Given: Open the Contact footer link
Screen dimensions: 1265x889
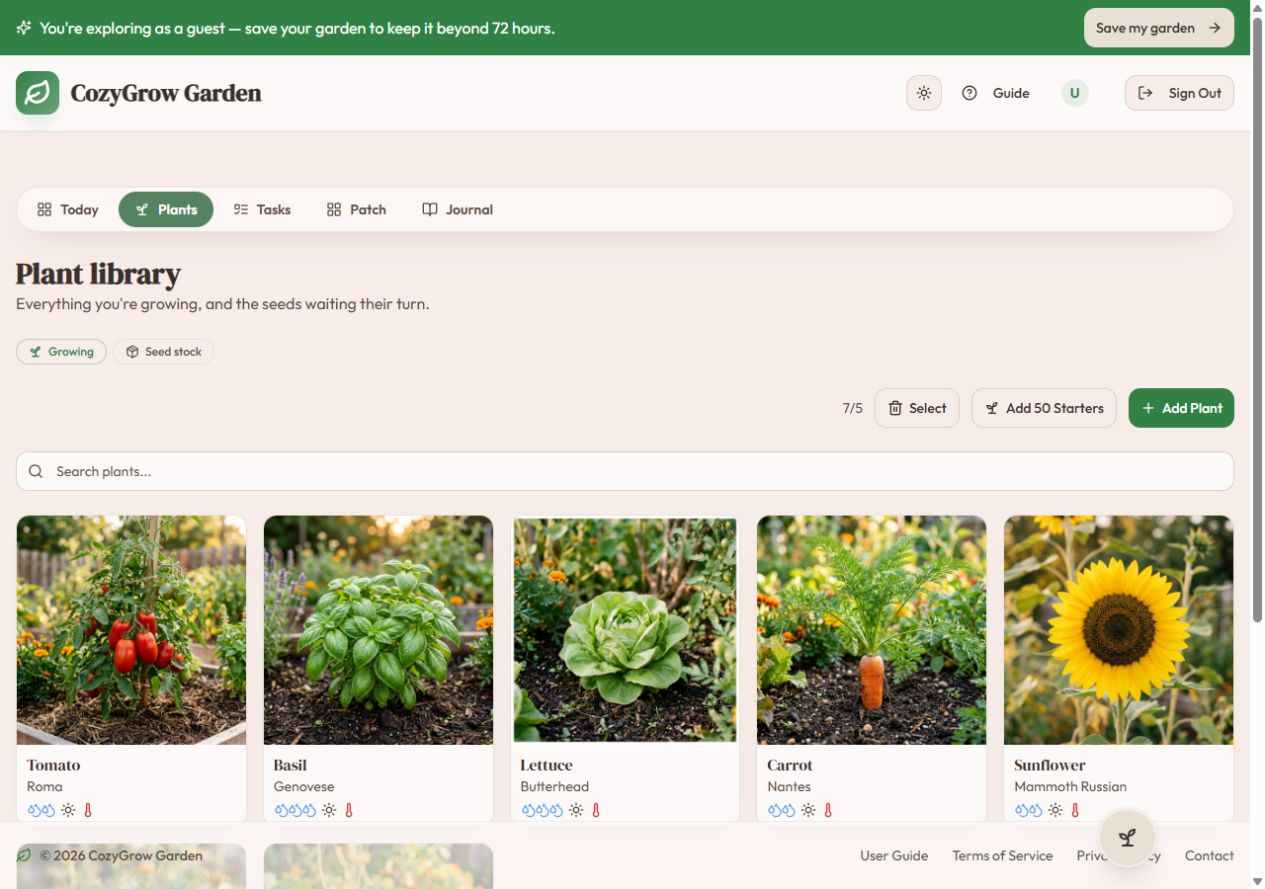Looking at the screenshot, I should (x=1209, y=856).
